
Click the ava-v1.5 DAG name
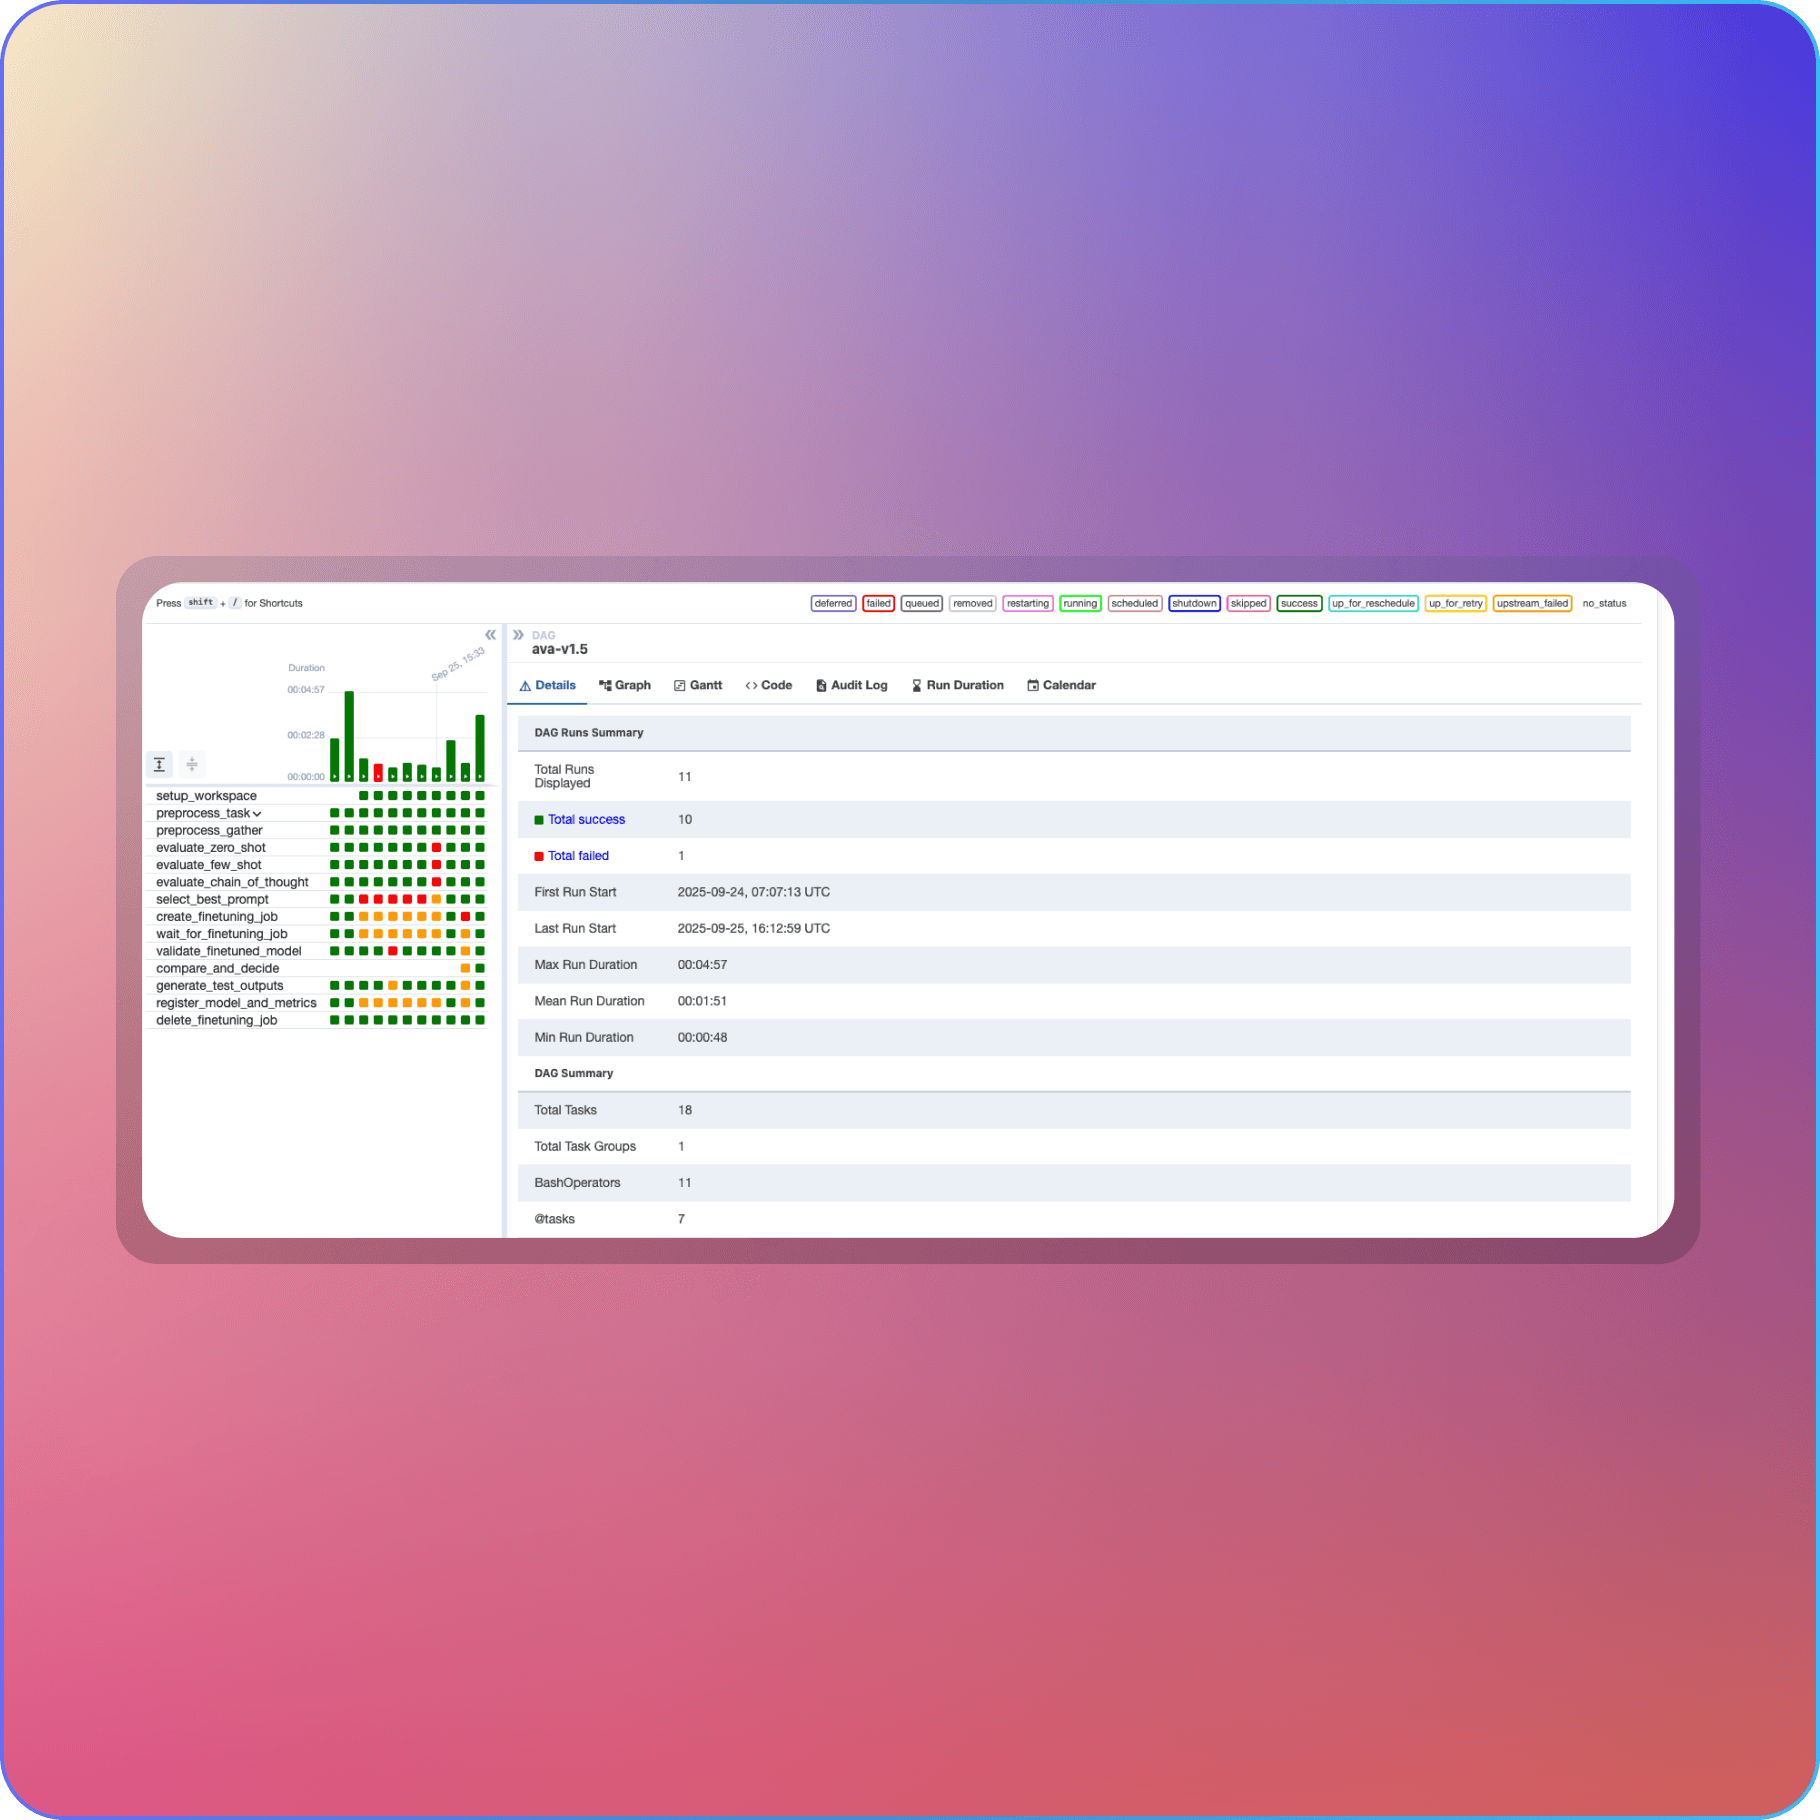pyautogui.click(x=560, y=649)
